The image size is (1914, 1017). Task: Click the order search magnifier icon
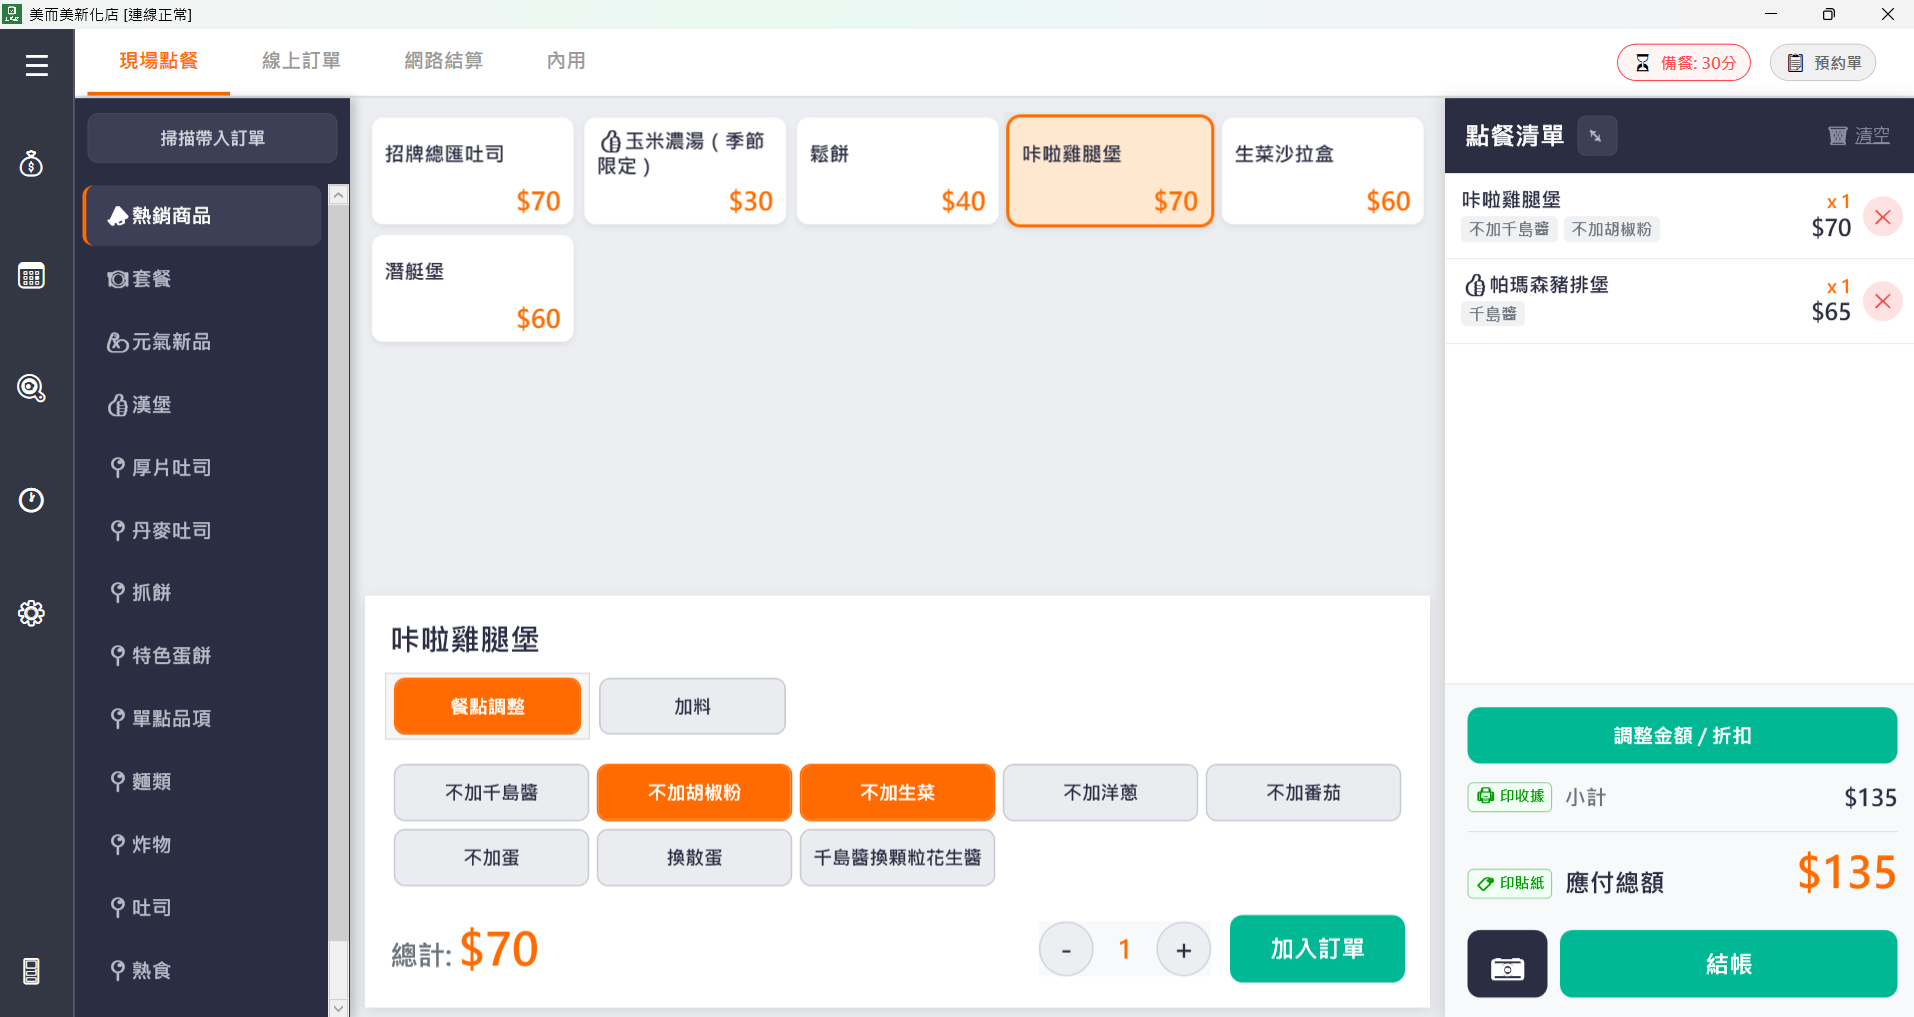(x=30, y=389)
